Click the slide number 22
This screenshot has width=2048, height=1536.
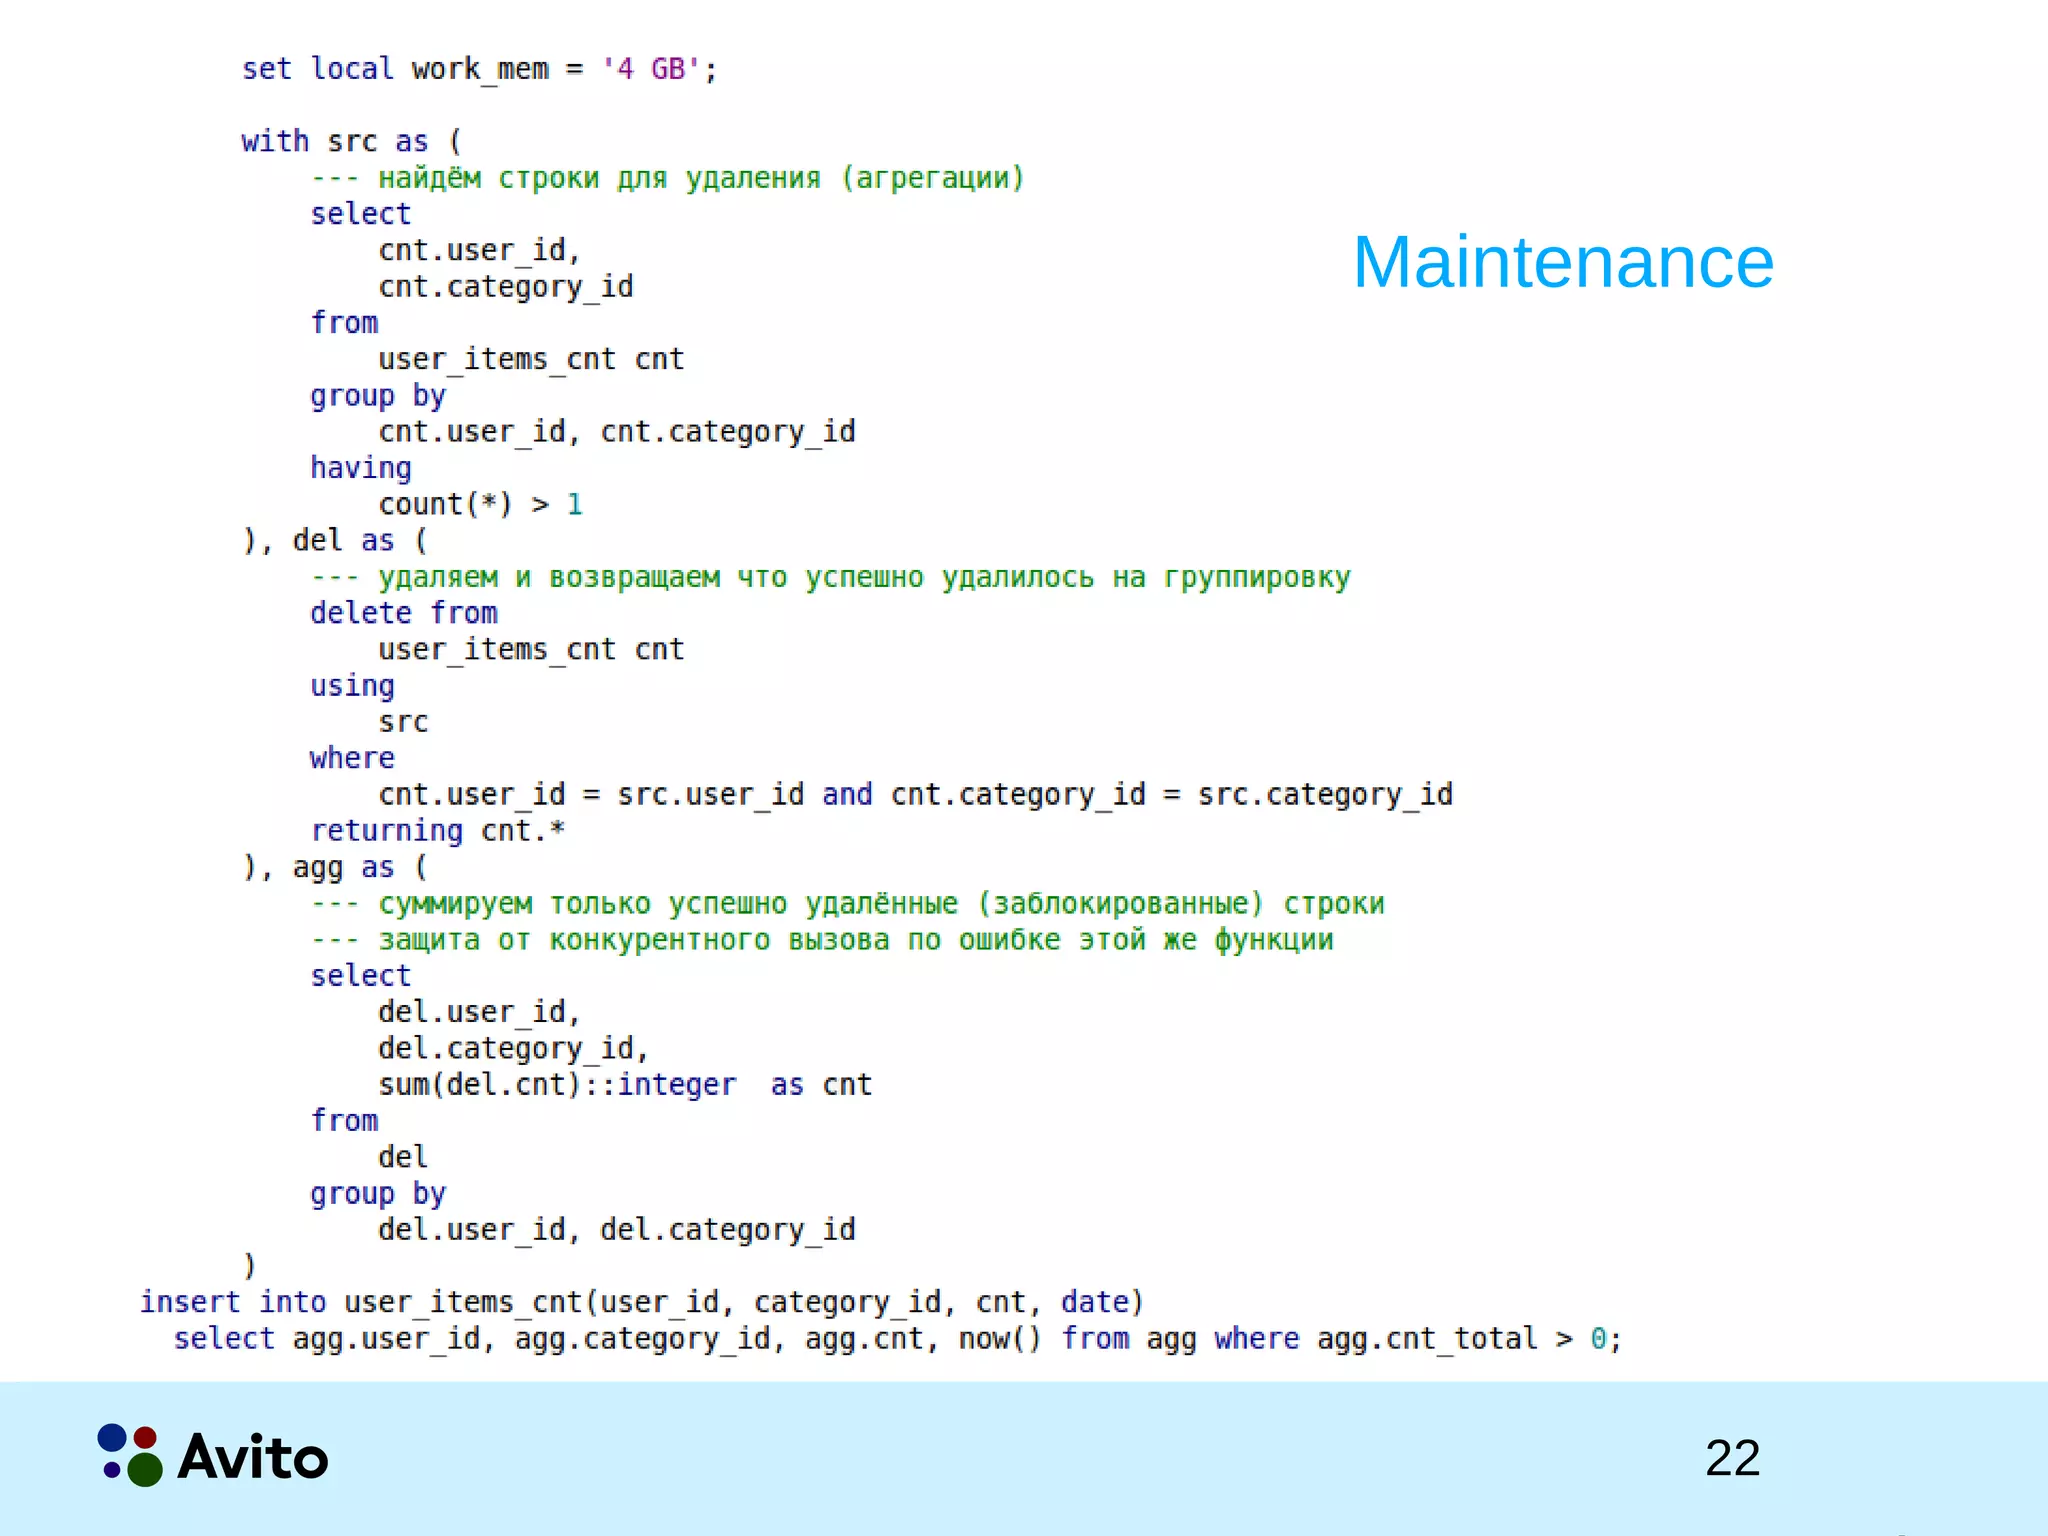(1732, 1457)
